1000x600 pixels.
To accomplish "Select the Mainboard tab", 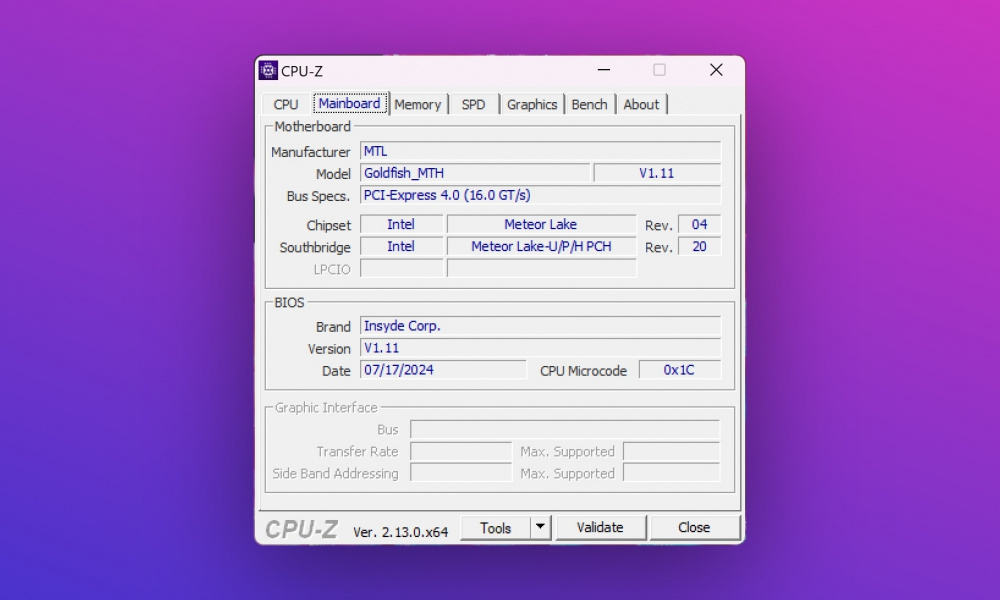I will (x=349, y=104).
